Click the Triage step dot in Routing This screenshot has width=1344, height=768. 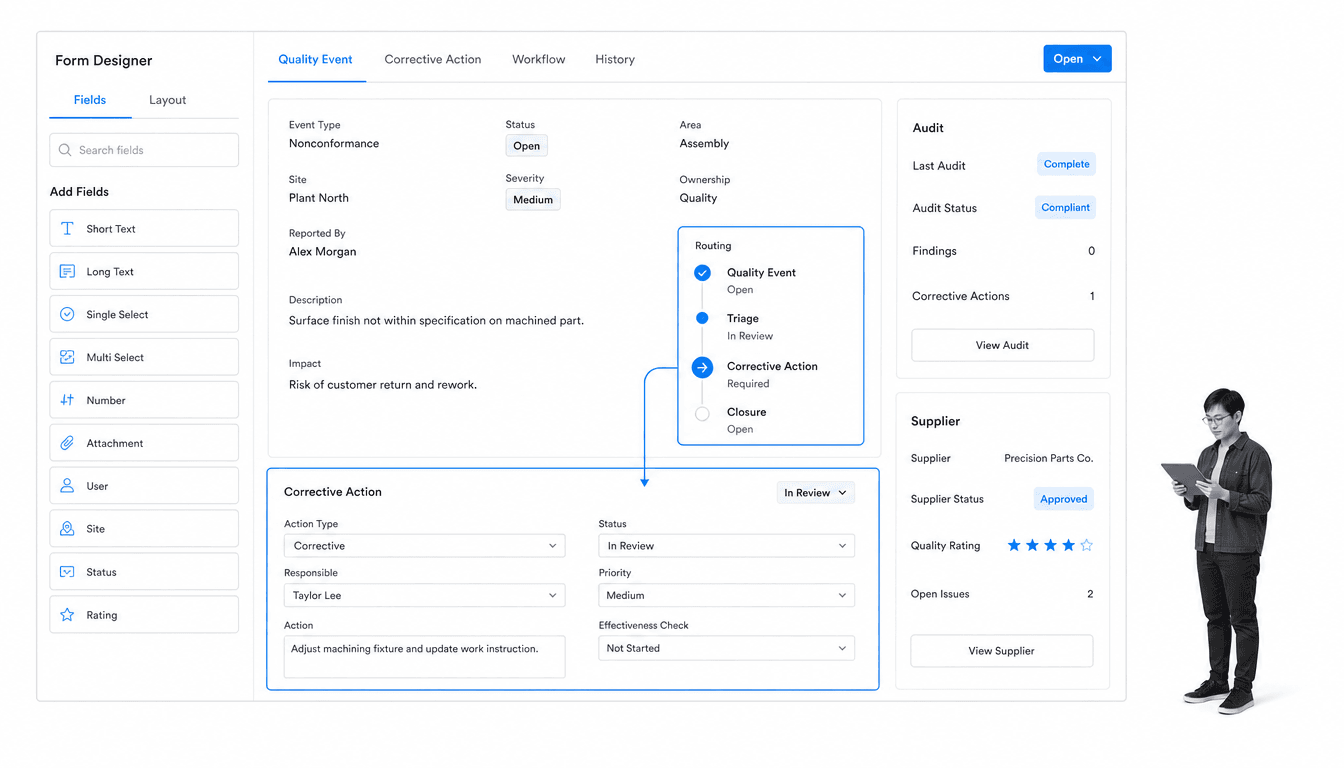[702, 318]
